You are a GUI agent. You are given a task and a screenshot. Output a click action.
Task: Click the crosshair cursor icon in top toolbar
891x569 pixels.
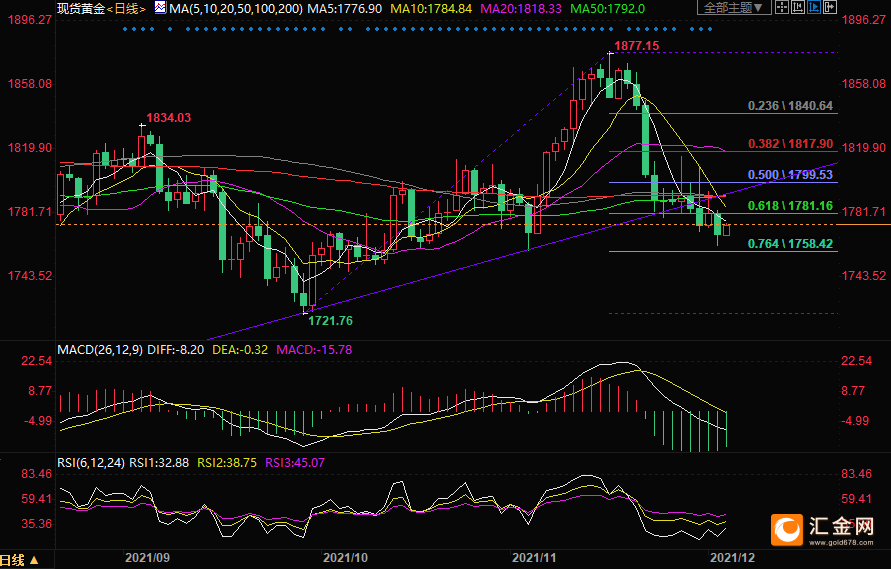point(782,7)
